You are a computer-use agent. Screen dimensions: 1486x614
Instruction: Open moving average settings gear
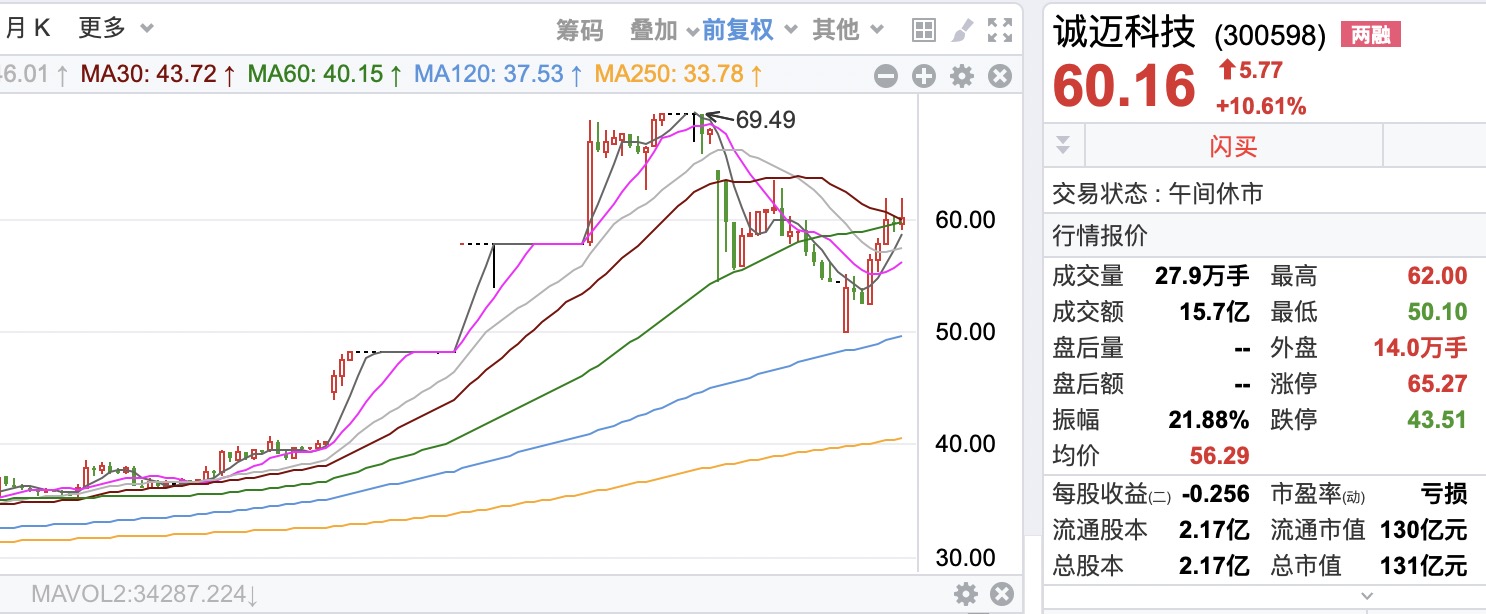pyautogui.click(x=961, y=76)
